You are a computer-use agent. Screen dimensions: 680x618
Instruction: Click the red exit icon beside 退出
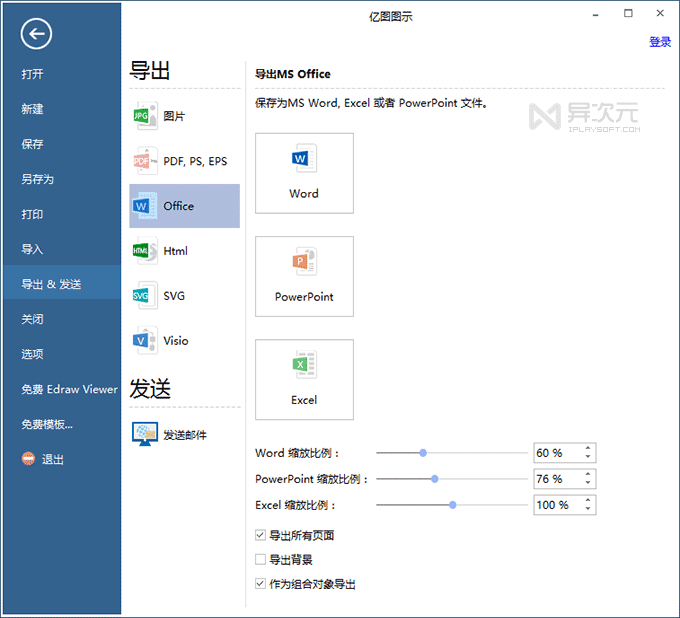28,459
